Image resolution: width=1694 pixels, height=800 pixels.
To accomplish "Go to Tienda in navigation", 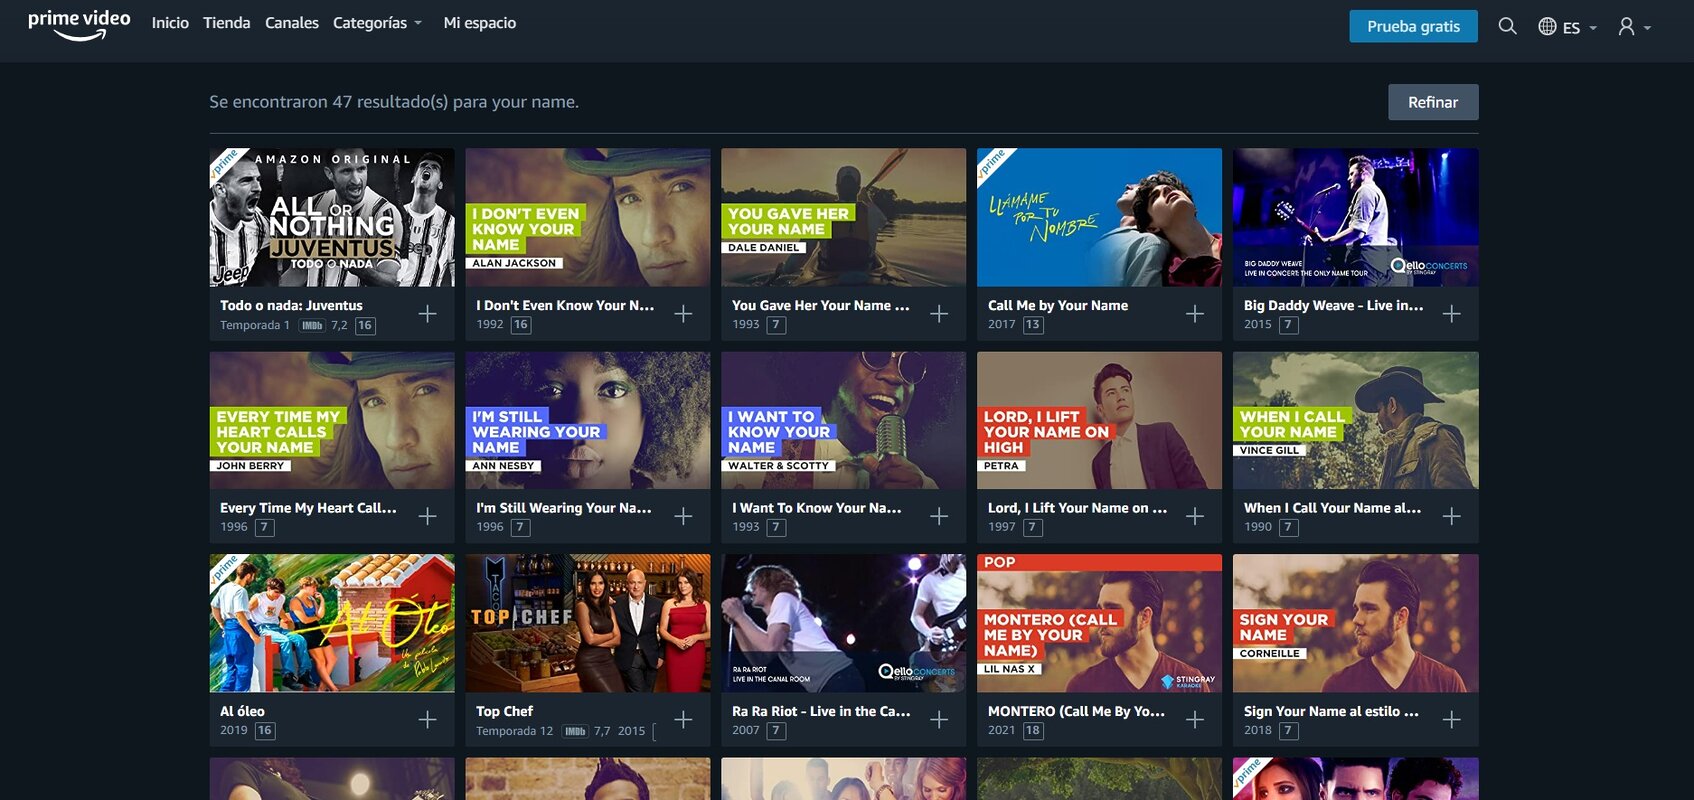I will (227, 23).
